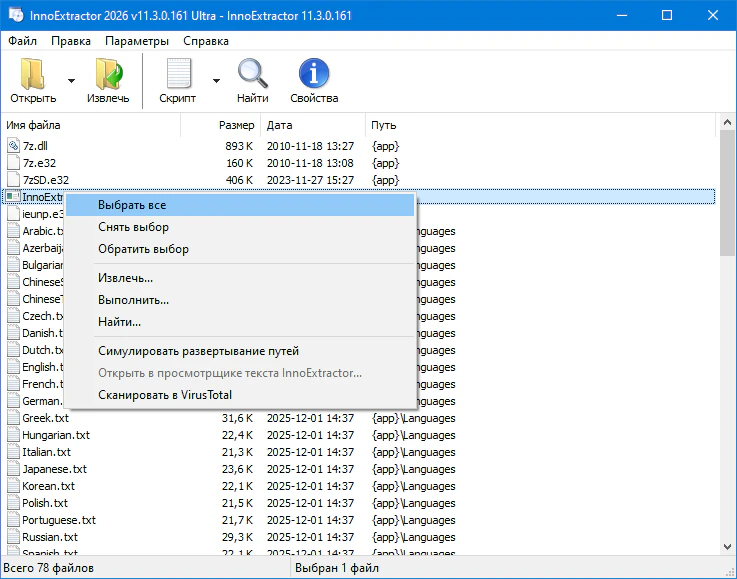Click the Найти magnifier icon

pyautogui.click(x=252, y=75)
